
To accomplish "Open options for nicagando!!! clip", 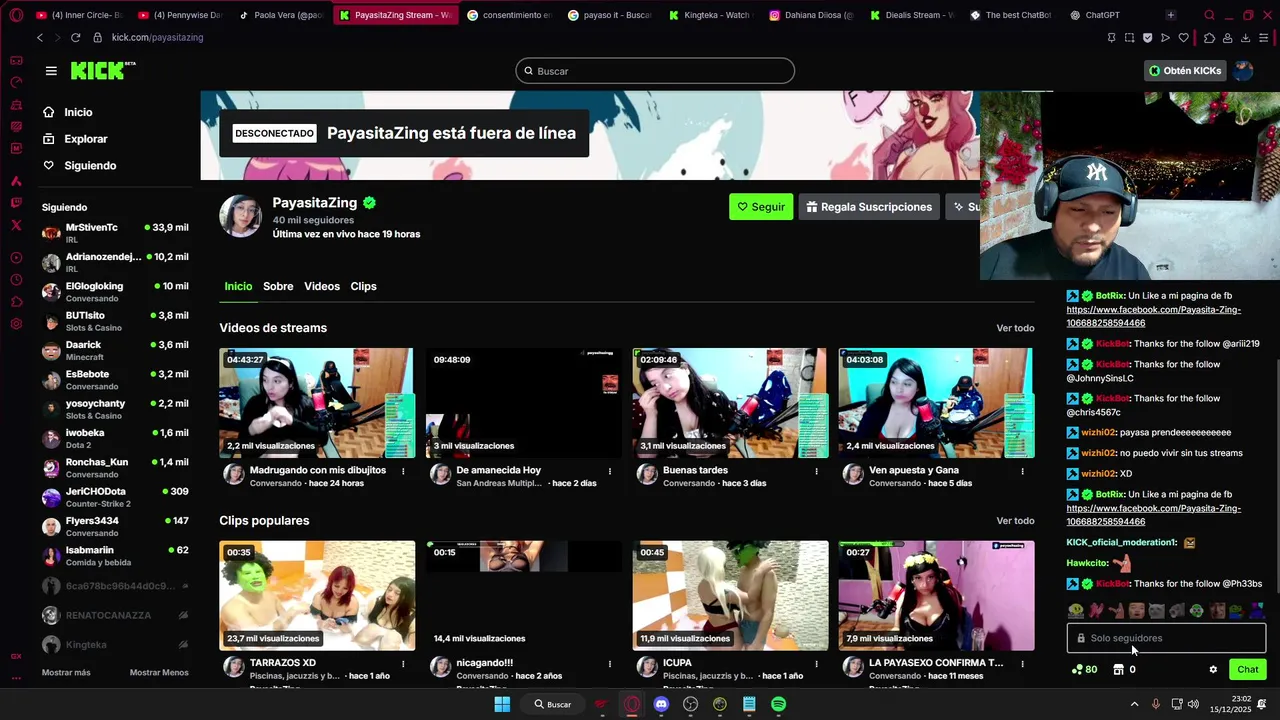I will click(609, 663).
